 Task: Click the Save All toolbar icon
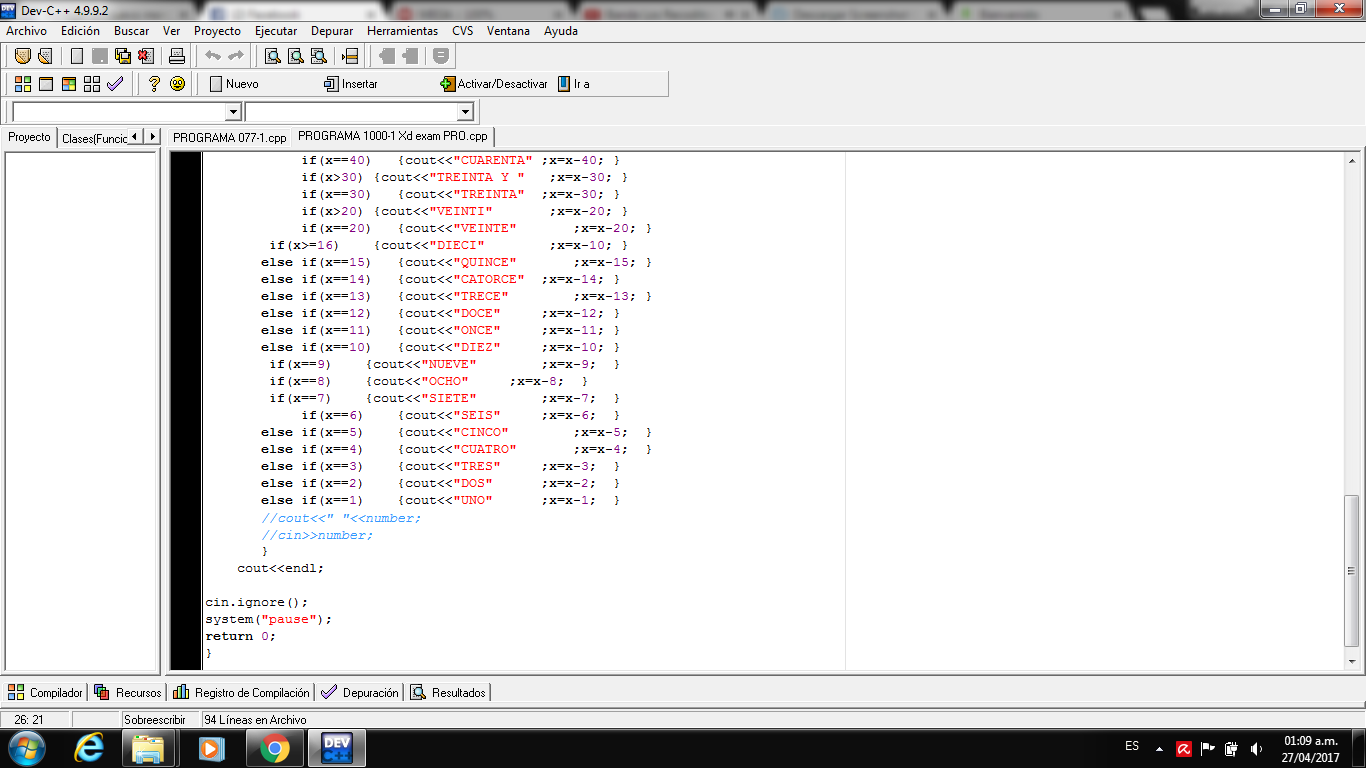click(x=123, y=56)
